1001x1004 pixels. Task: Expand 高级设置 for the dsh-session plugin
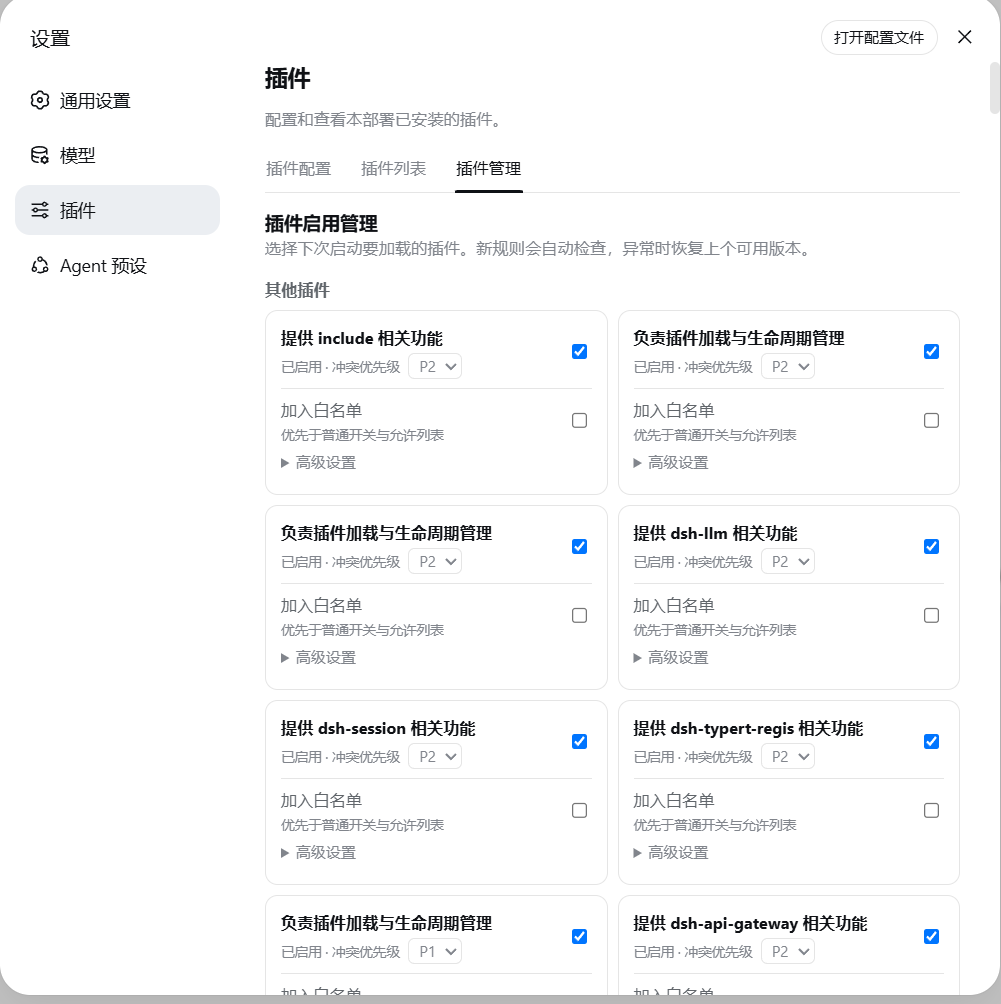pos(318,853)
